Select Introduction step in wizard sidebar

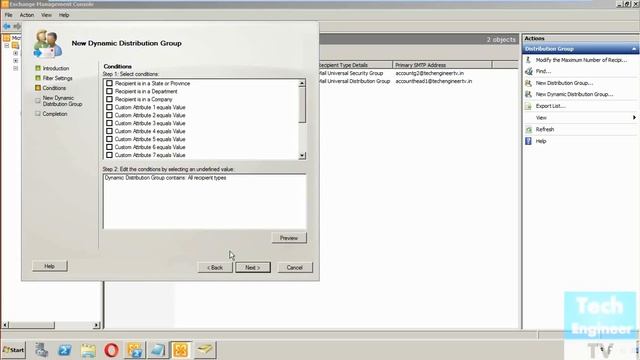(x=56, y=68)
